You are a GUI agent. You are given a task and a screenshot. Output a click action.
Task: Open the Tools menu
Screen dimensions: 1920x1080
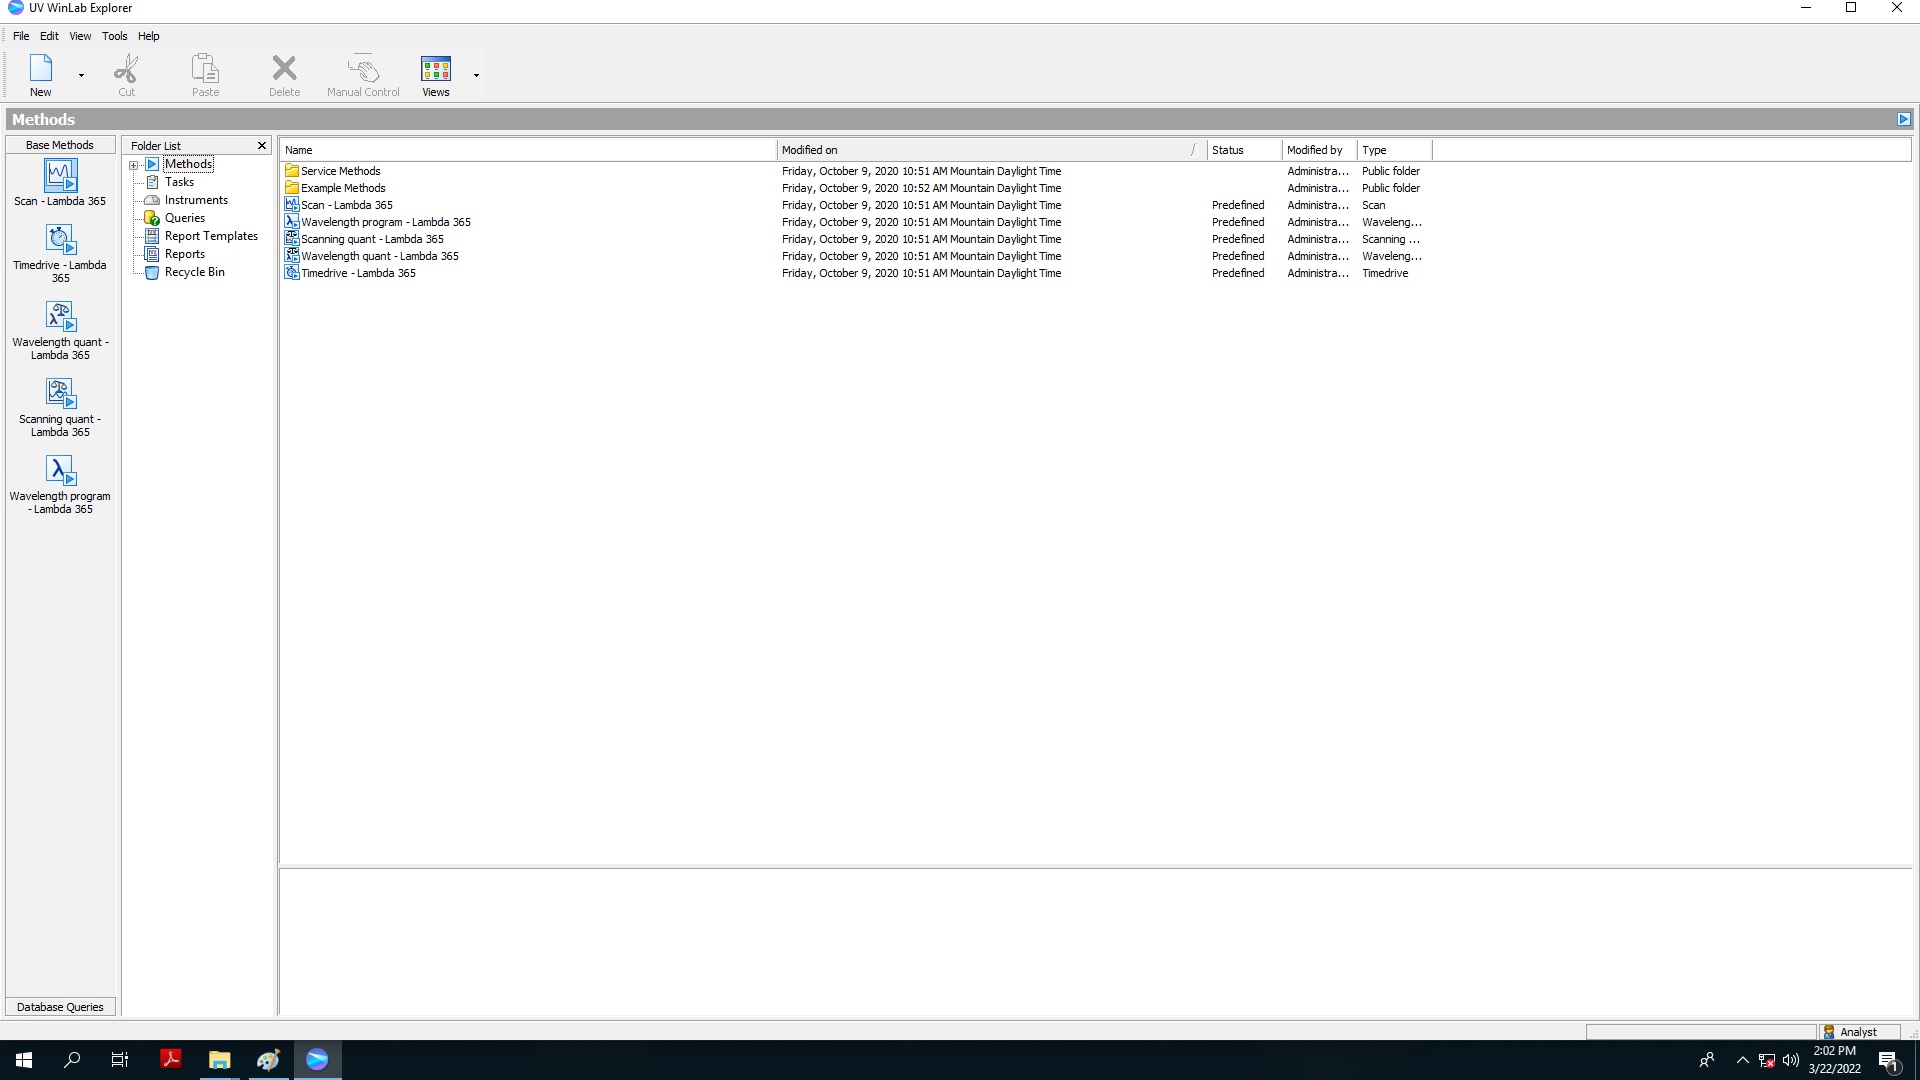coord(114,36)
